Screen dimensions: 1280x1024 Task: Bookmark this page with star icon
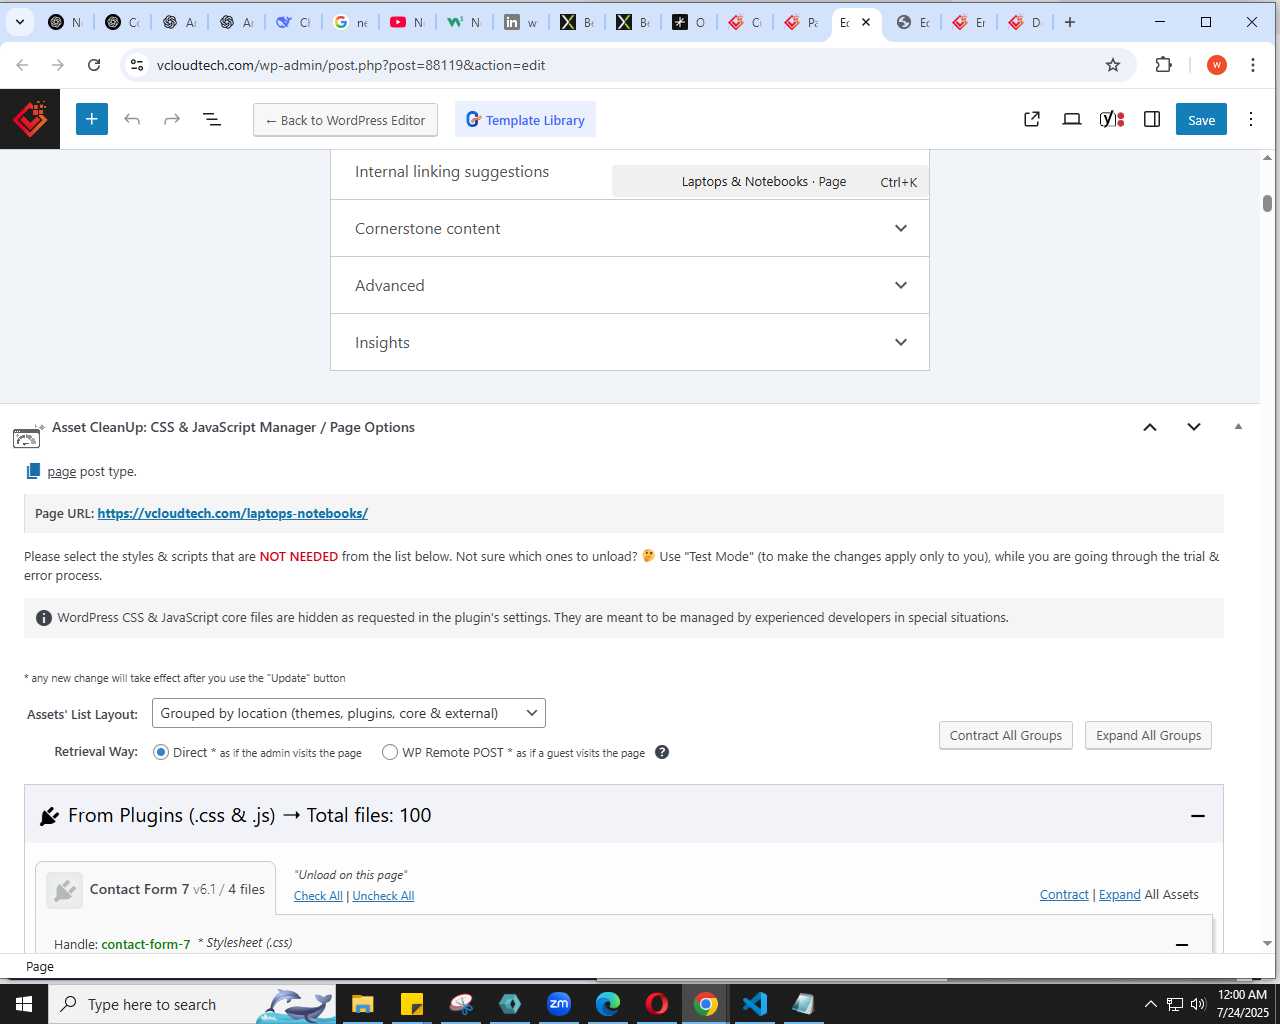(1113, 65)
